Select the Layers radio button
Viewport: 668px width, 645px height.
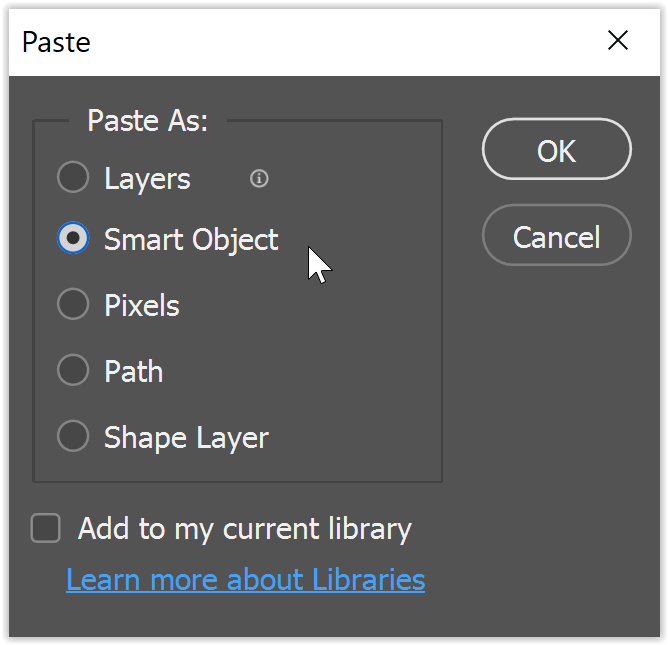pyautogui.click(x=73, y=179)
